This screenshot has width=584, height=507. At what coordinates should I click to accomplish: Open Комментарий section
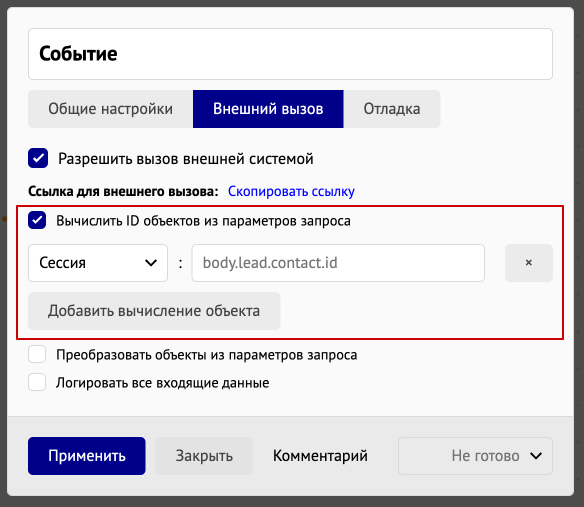pos(320,456)
